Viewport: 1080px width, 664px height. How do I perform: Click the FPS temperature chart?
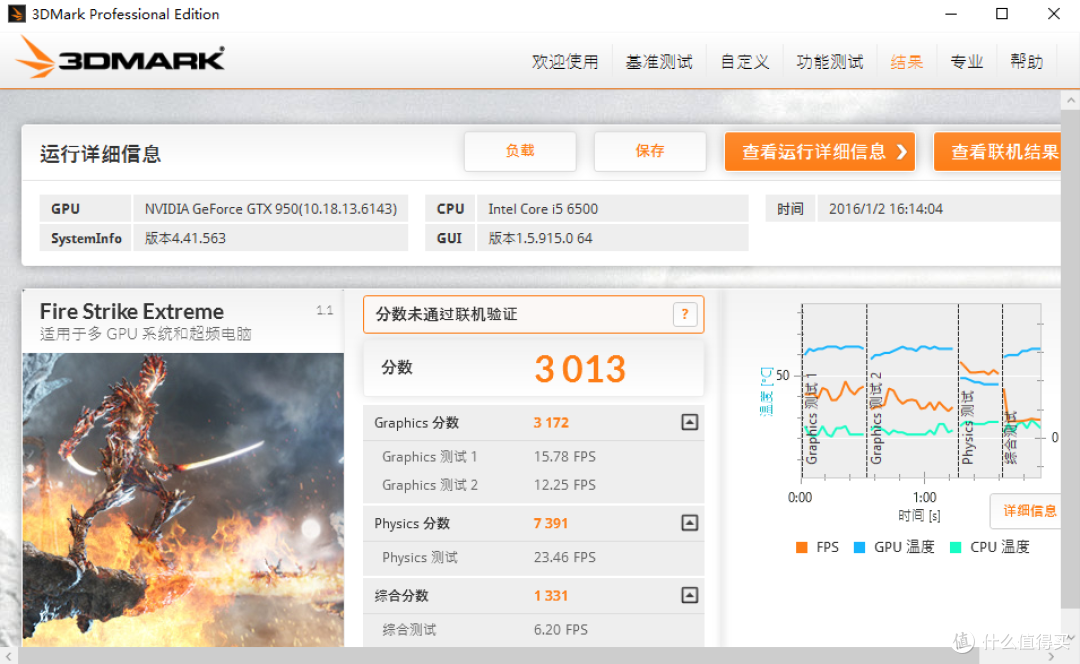(x=921, y=391)
